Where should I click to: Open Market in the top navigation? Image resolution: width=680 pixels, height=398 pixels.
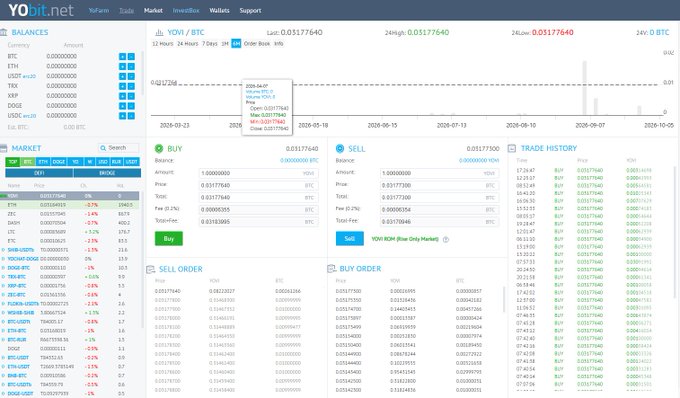pyautogui.click(x=153, y=10)
